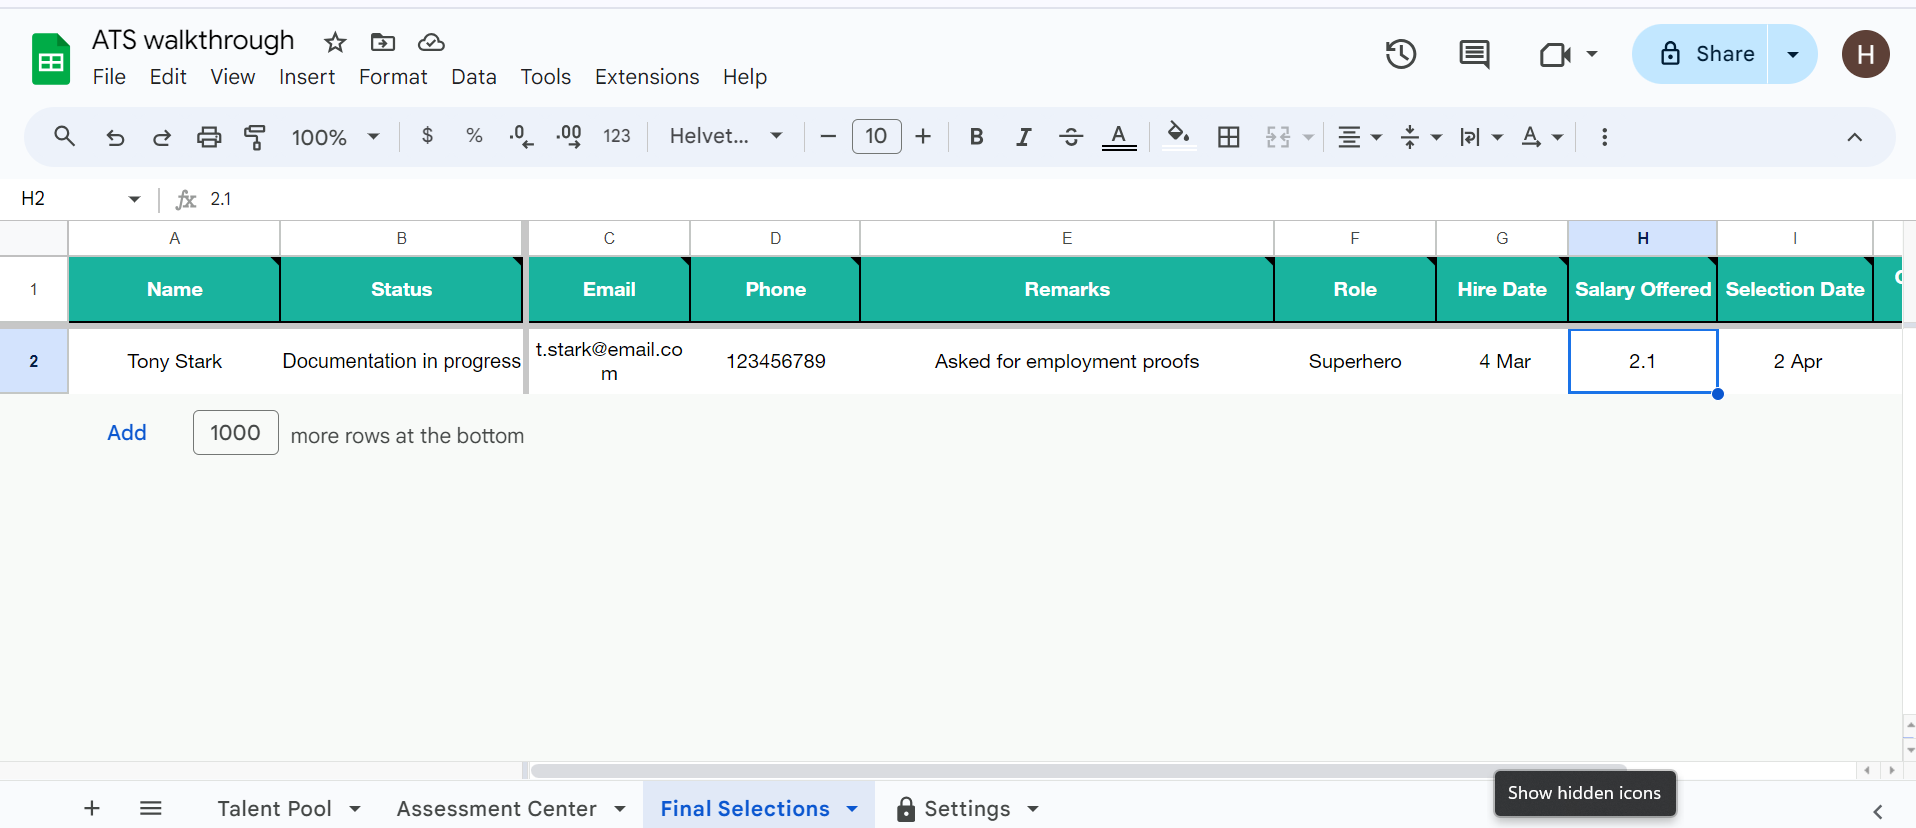1916x828 pixels.
Task: Open the Tools menu
Action: point(545,77)
